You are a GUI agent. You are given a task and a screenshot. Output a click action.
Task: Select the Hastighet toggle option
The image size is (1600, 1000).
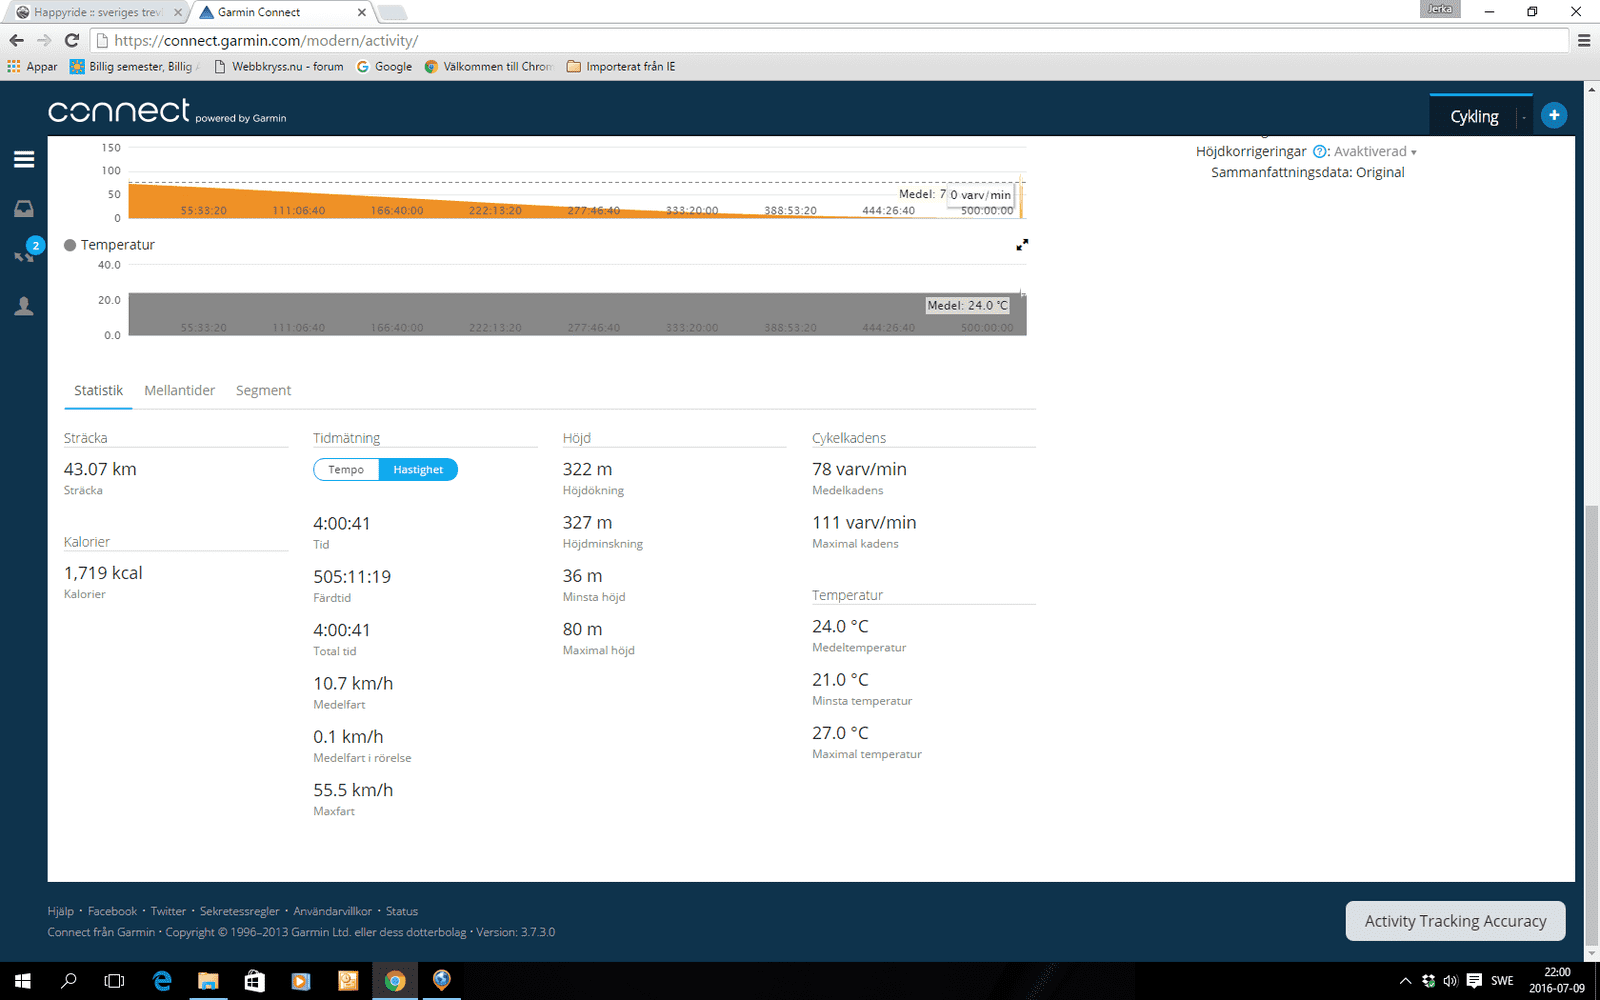(418, 470)
